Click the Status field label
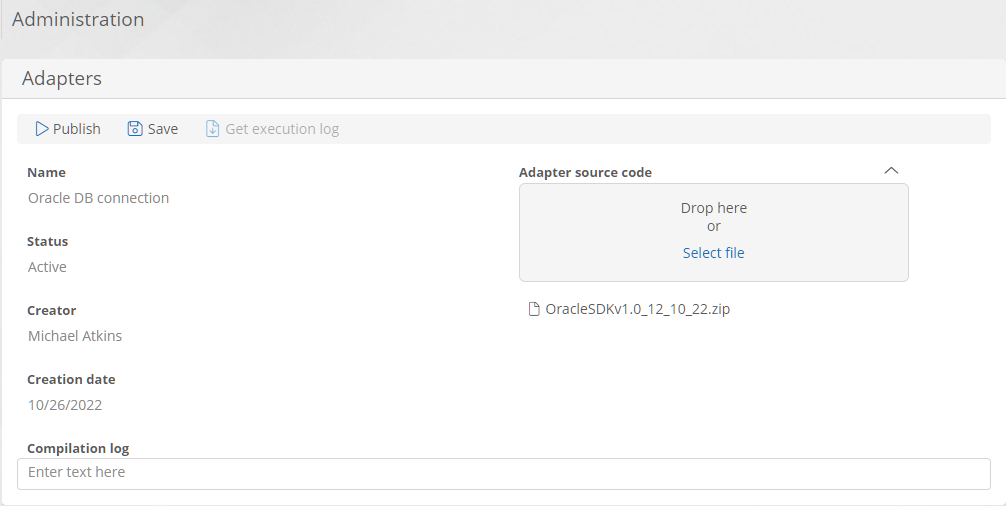Screen dimensions: 1006x506 [47, 241]
